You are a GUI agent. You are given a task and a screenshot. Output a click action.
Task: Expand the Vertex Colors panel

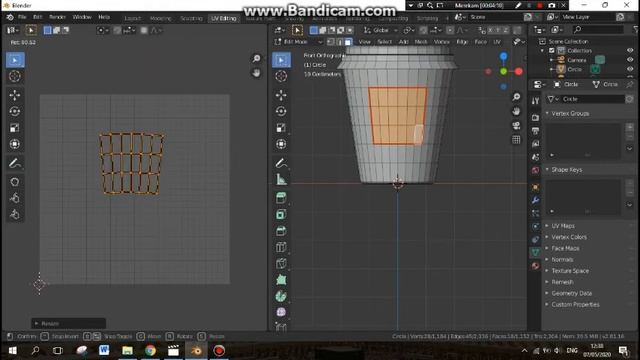click(569, 237)
